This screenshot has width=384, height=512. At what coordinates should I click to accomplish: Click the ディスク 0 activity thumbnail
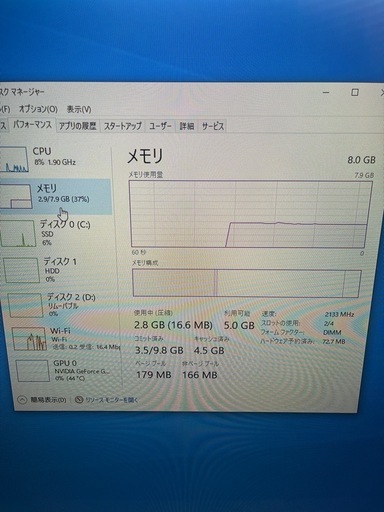coord(18,234)
